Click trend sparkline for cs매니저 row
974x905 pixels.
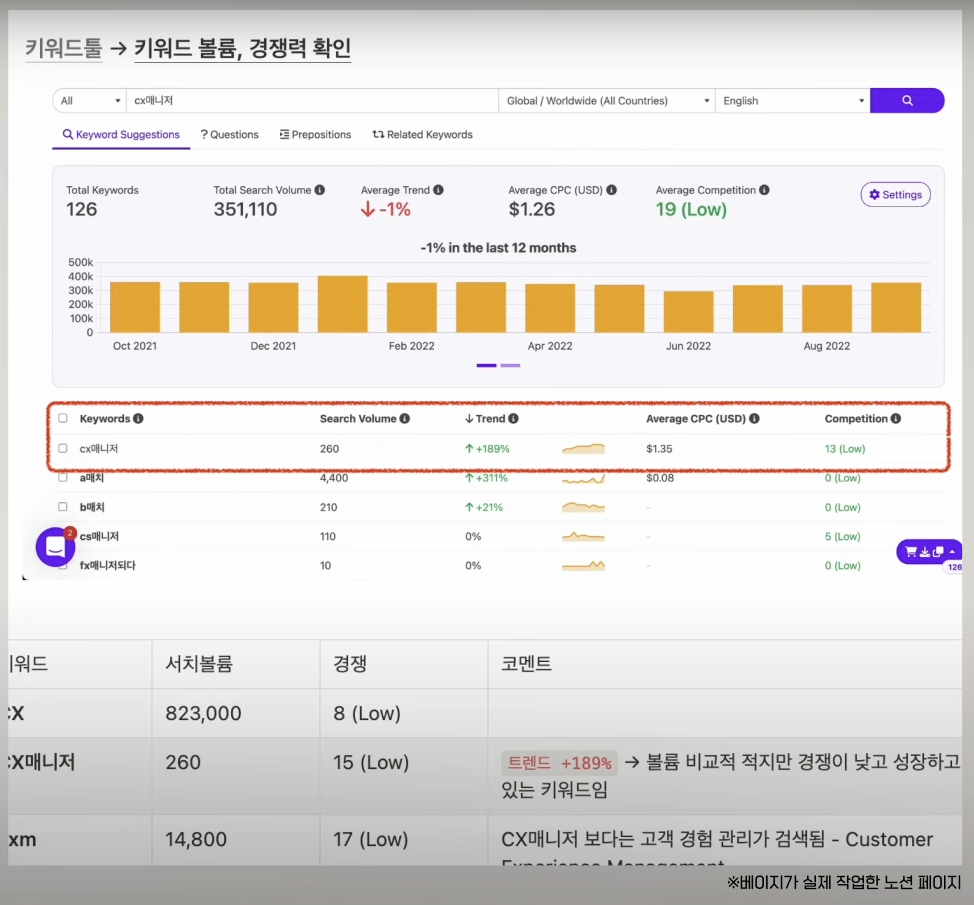pos(583,537)
